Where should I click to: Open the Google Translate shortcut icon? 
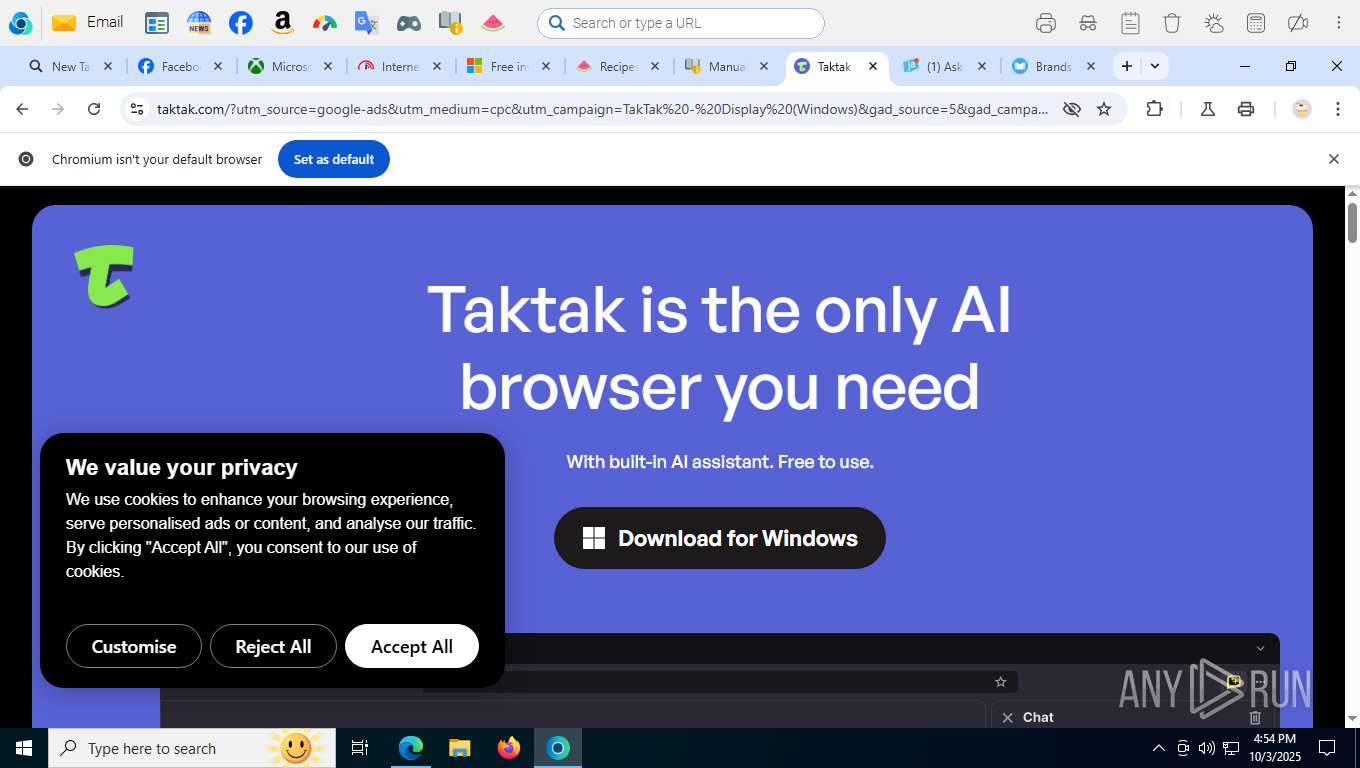[367, 23]
